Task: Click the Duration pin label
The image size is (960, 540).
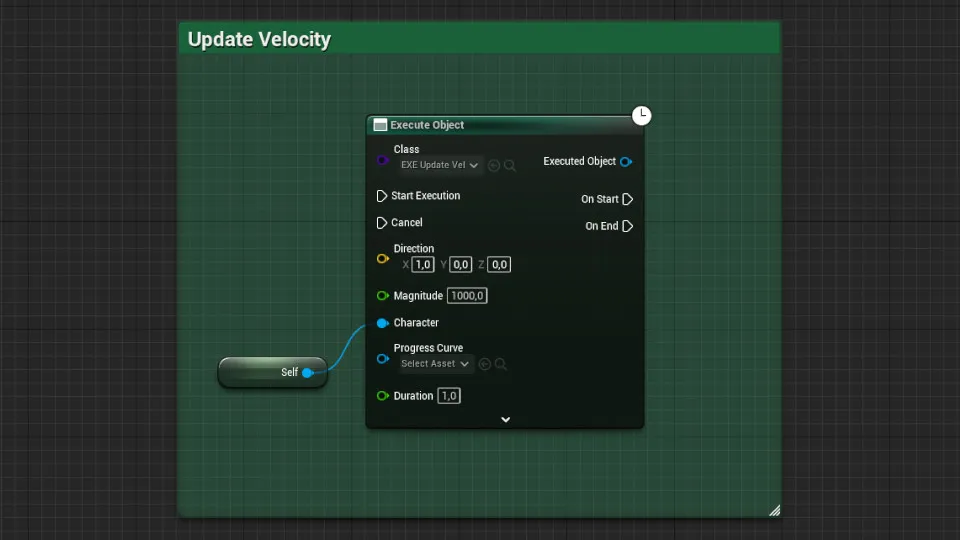Action: (413, 396)
